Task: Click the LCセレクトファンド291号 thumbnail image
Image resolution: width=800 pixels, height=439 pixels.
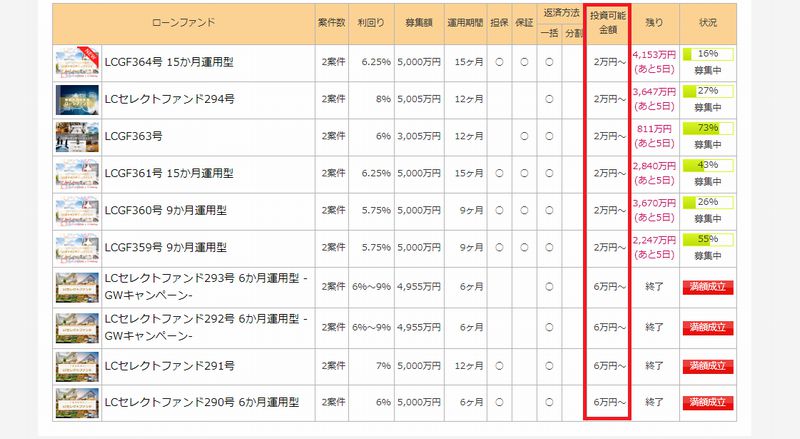Action: [77, 367]
